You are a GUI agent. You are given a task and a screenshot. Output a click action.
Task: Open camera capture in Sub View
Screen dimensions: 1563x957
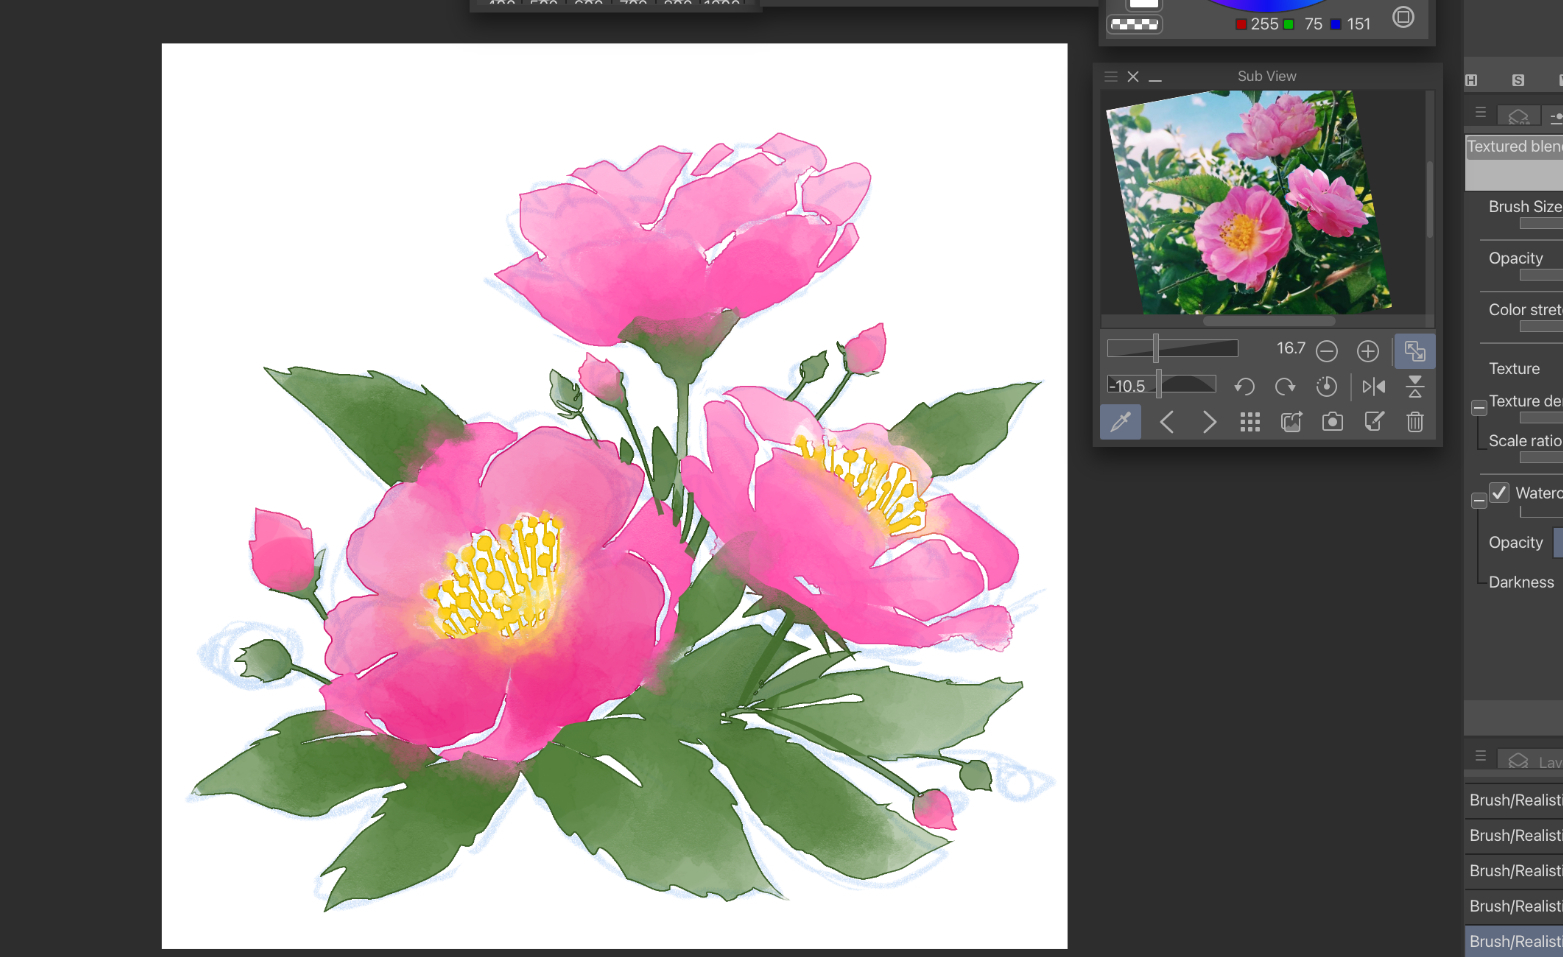click(1332, 422)
